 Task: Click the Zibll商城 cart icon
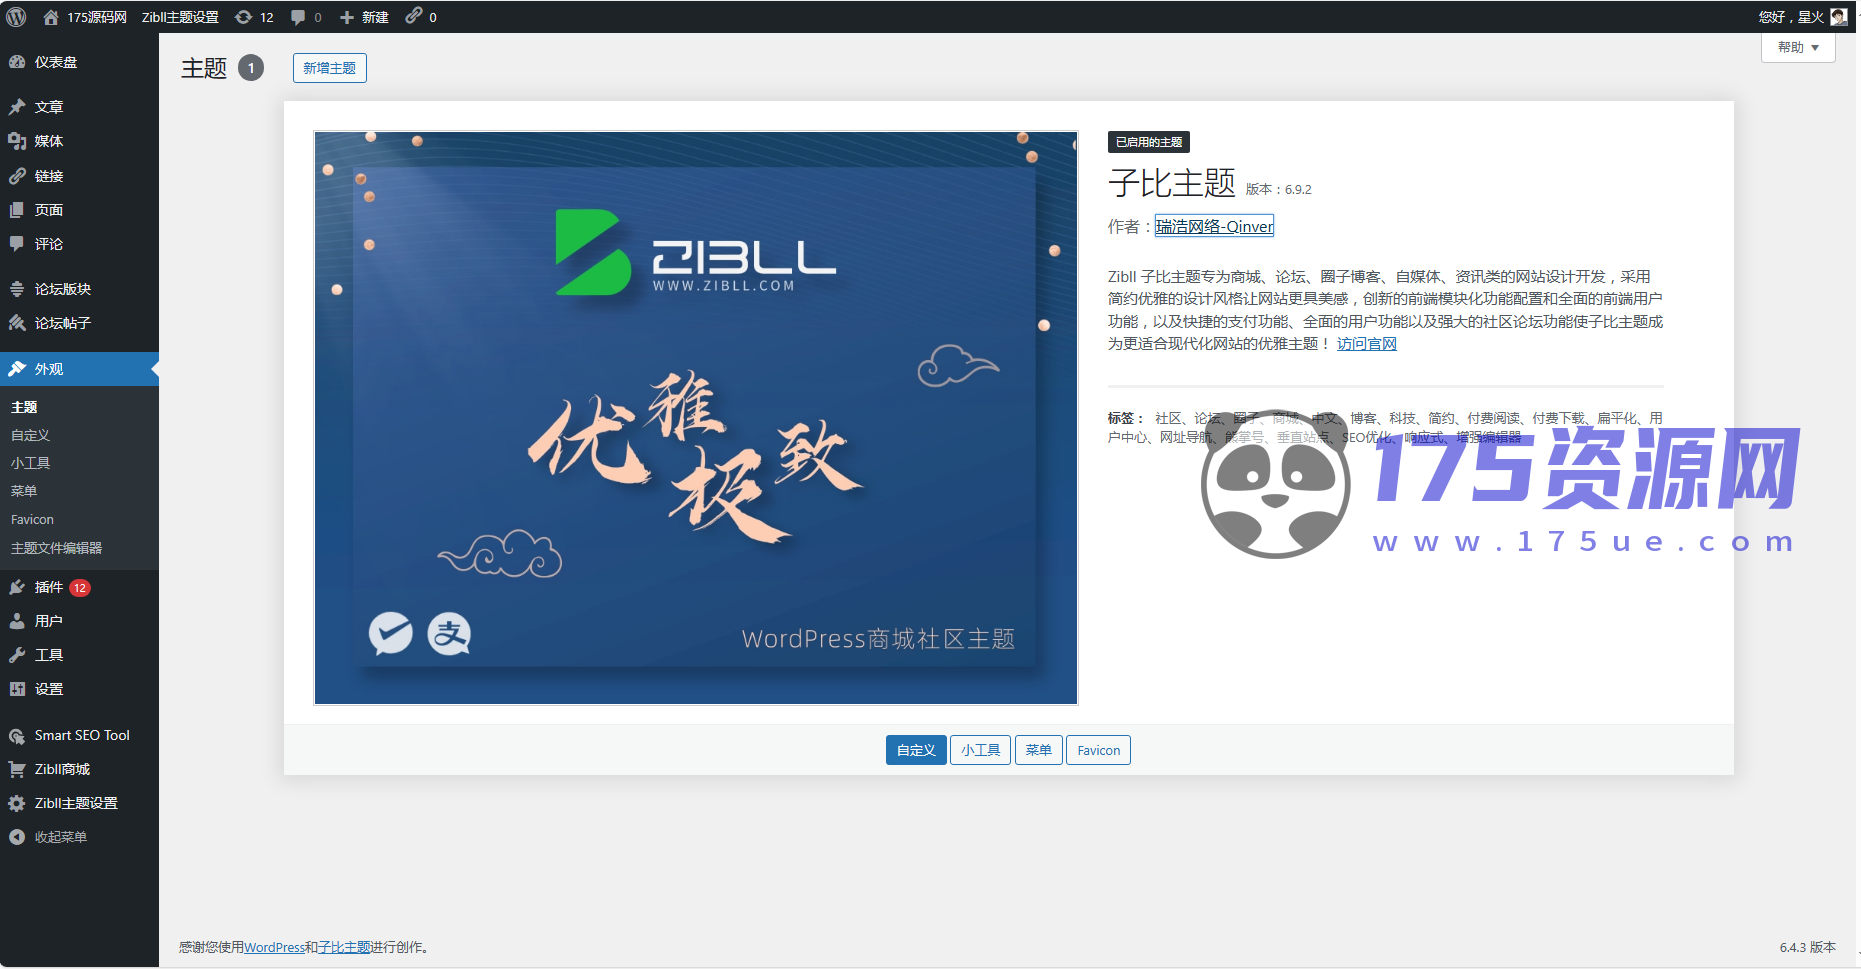17,769
